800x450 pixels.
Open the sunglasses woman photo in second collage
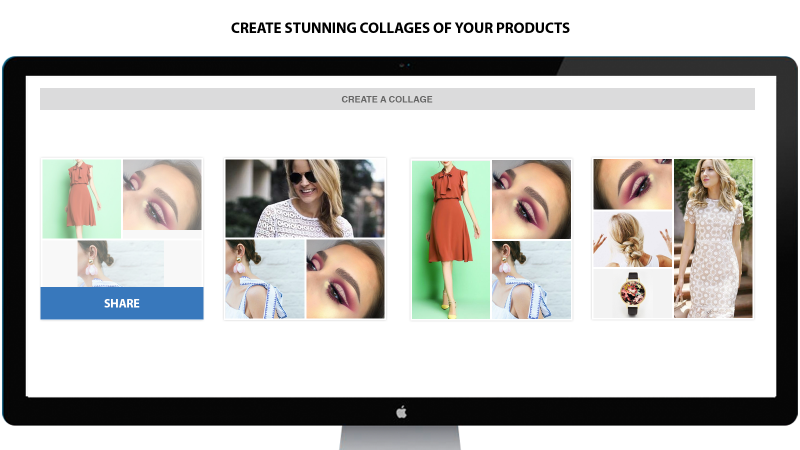[x=305, y=198]
